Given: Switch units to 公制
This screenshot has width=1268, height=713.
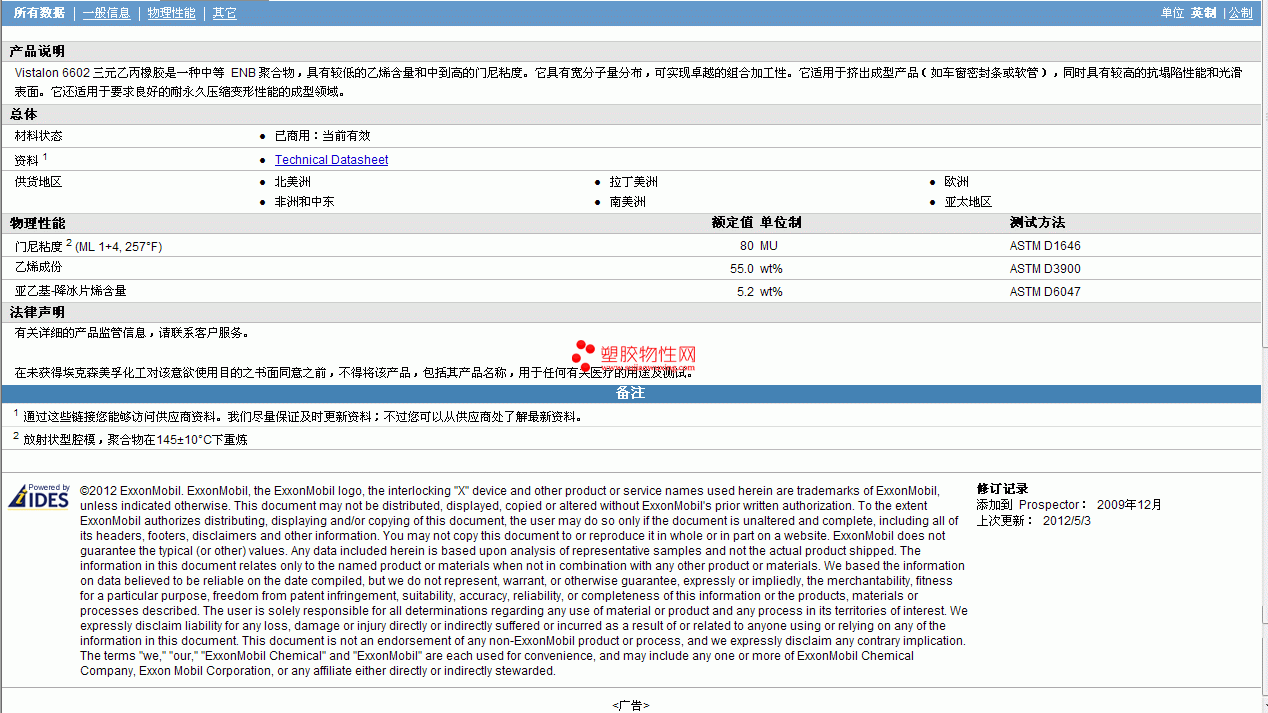Looking at the screenshot, I should 1240,13.
